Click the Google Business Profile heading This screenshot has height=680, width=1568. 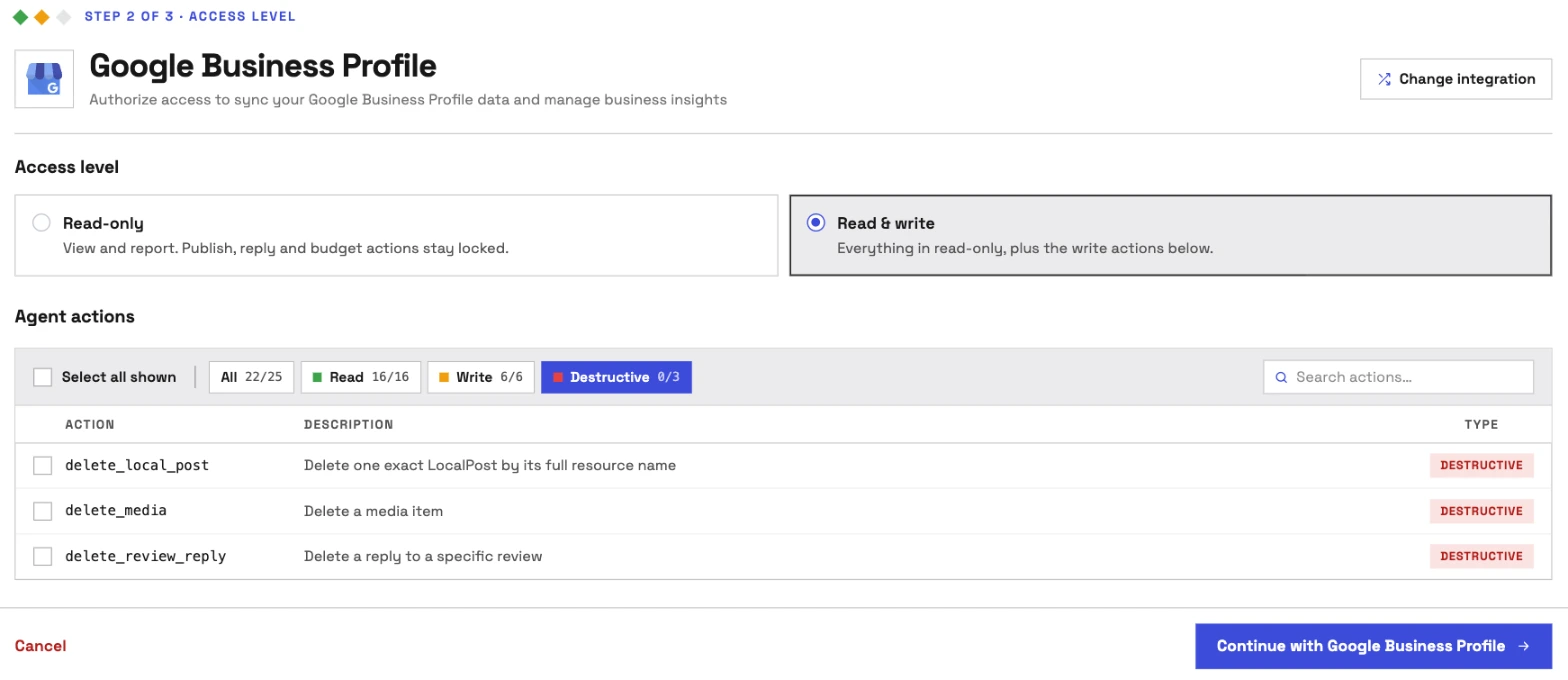coord(263,66)
